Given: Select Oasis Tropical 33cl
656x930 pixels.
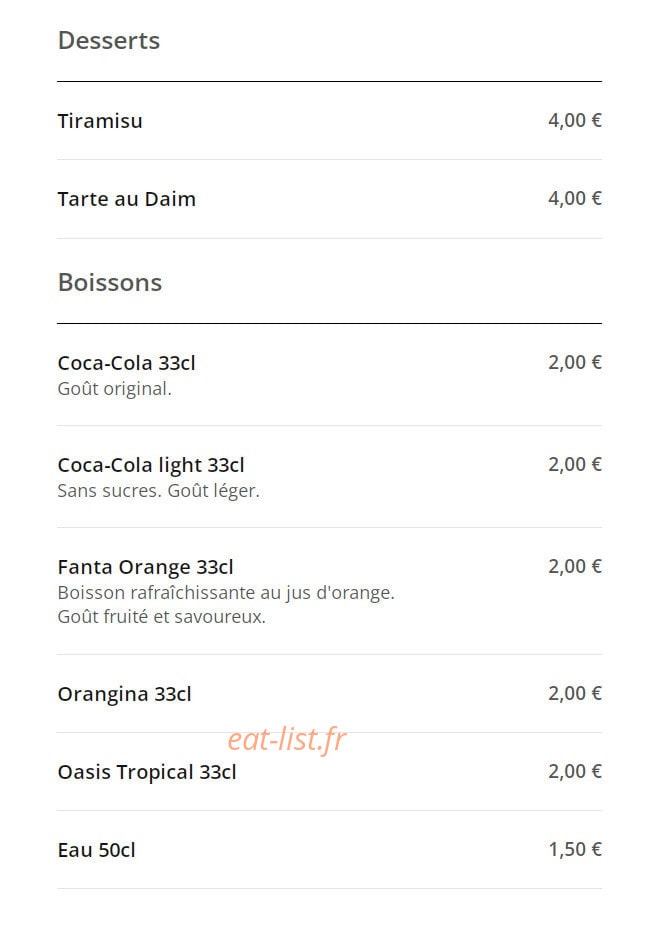Looking at the screenshot, I should (147, 773).
